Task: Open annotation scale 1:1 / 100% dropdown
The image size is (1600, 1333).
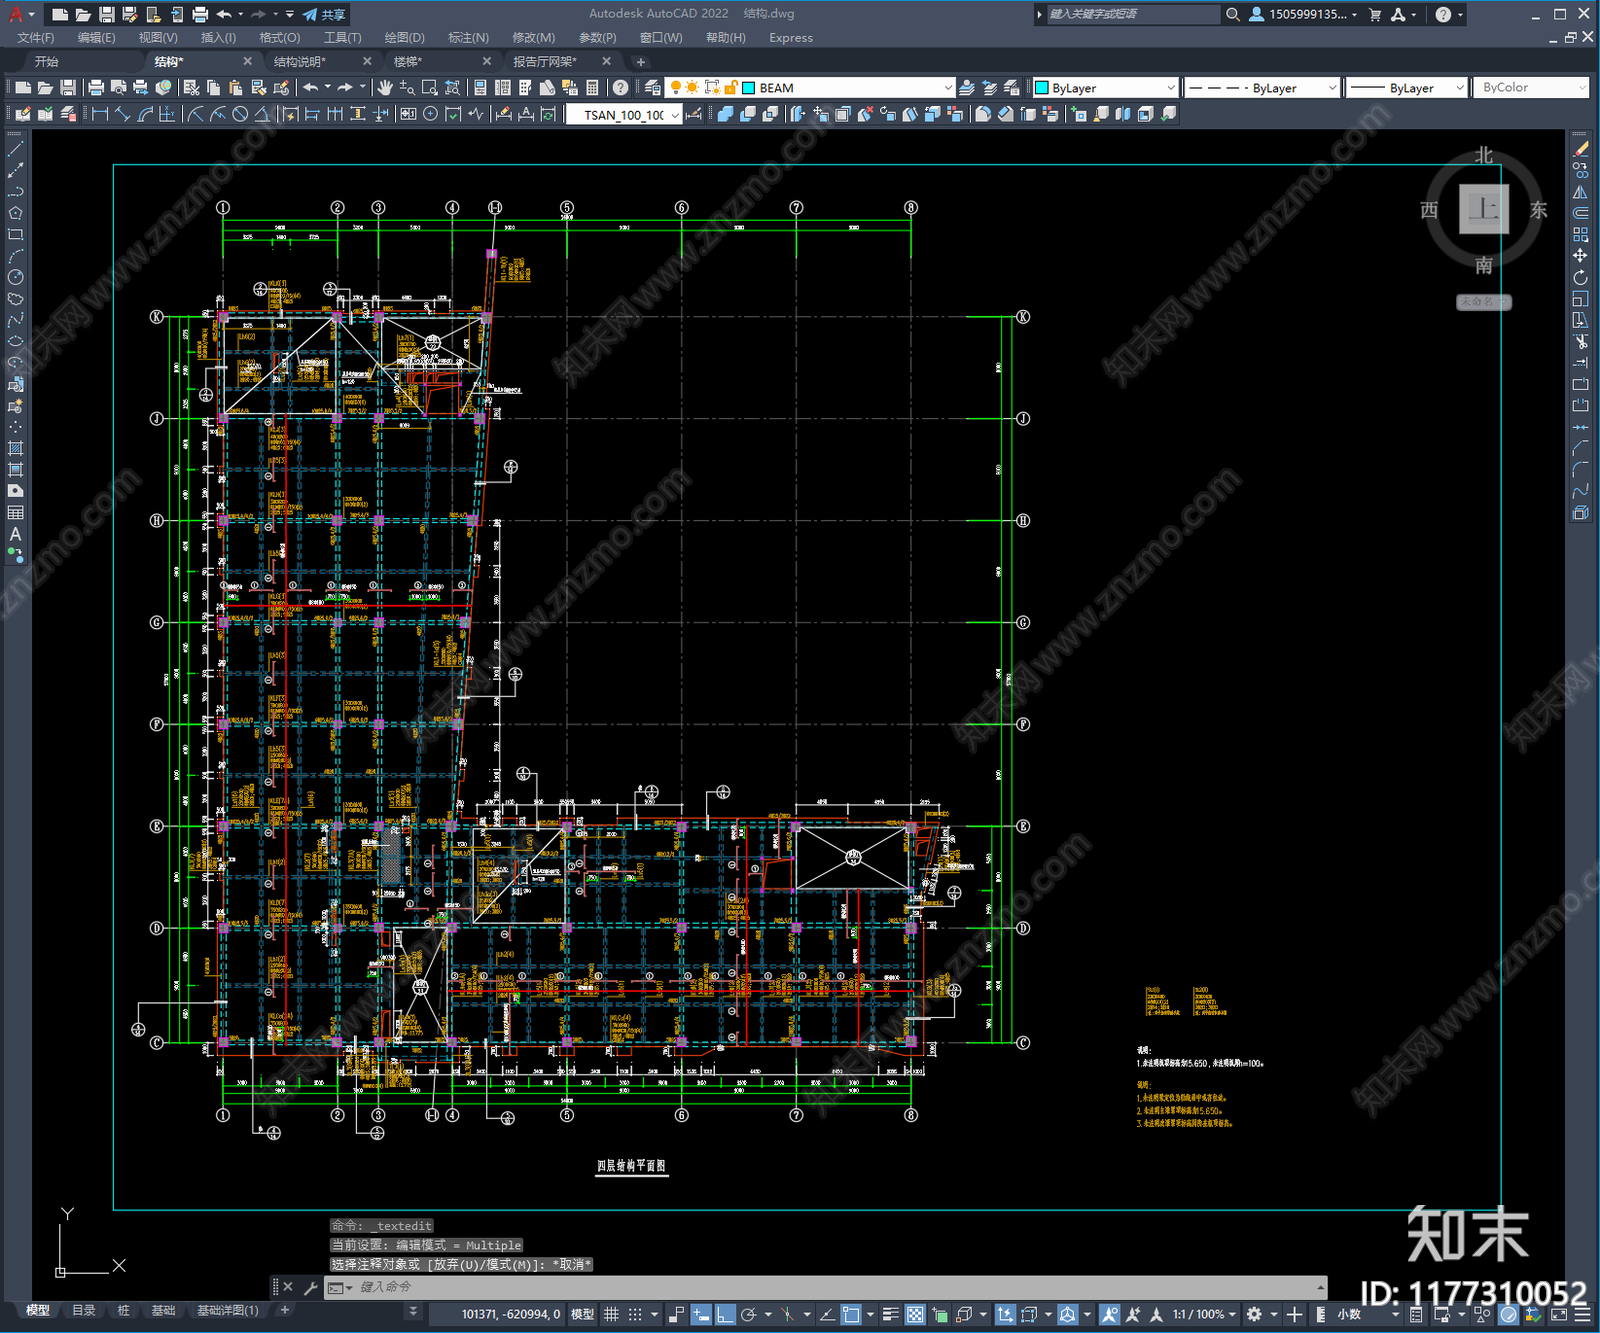Action: pyautogui.click(x=1205, y=1314)
